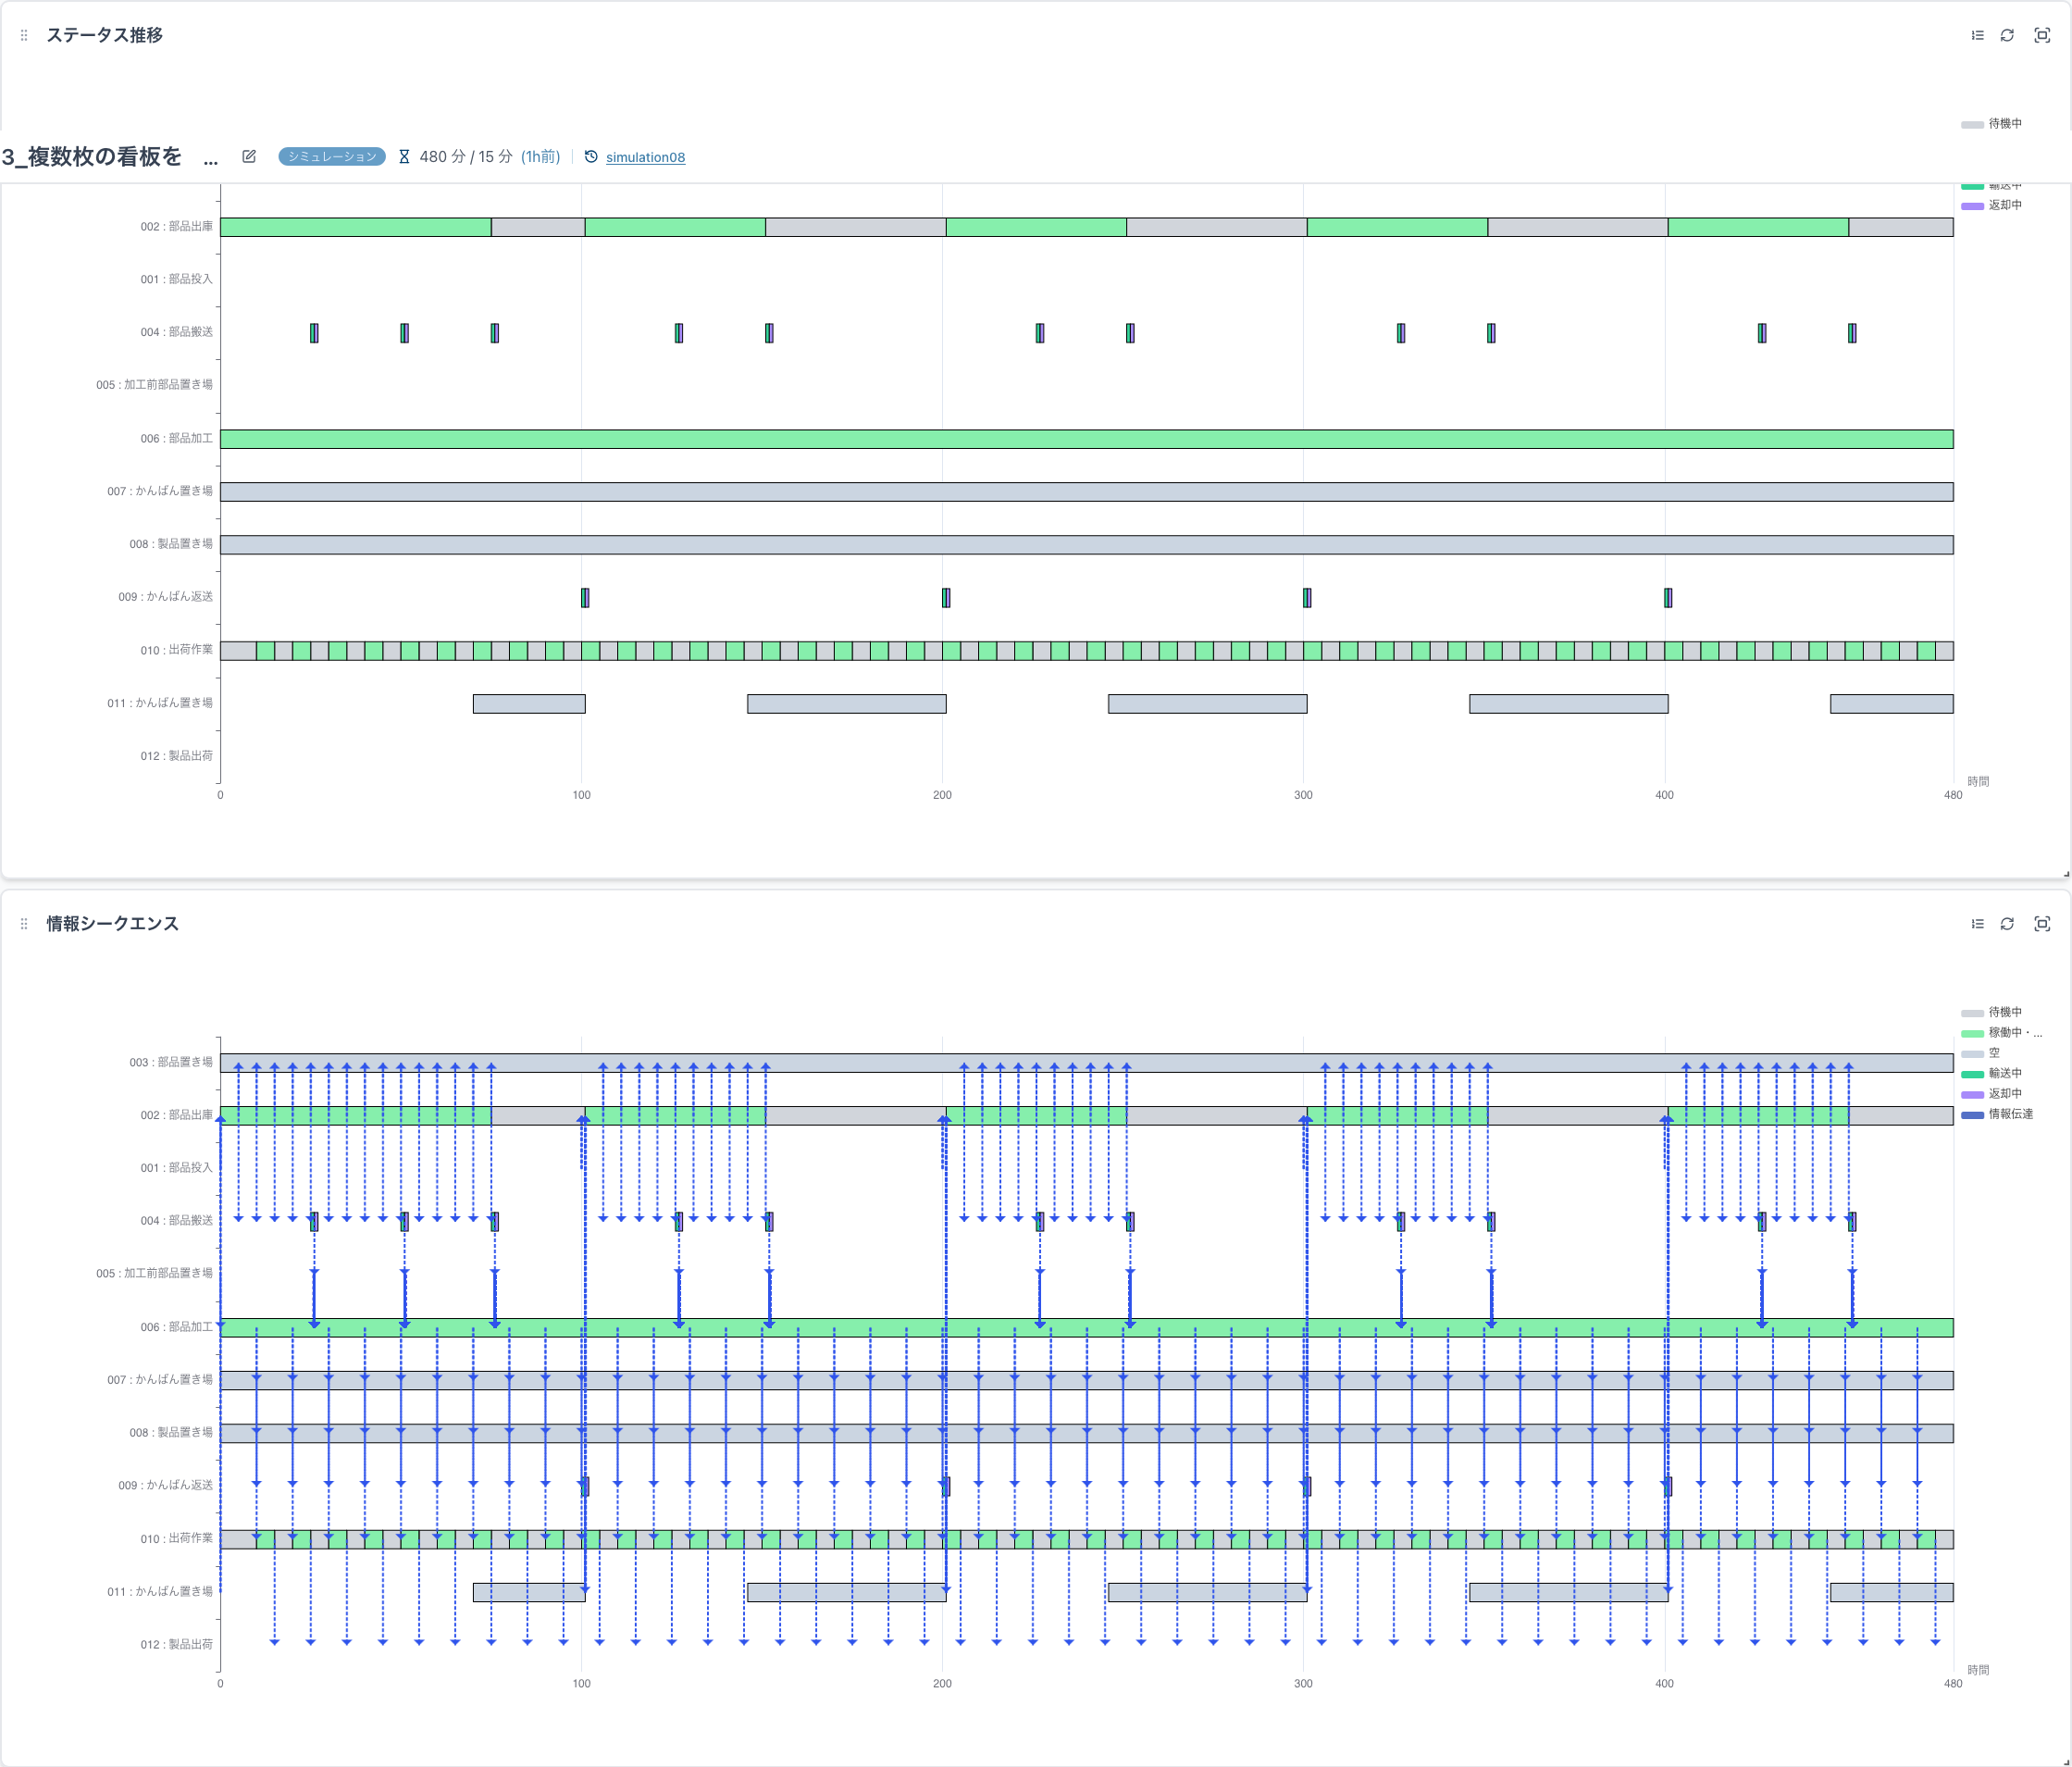Screen dimensions: 2072x1767
Task: Click refresh icon in ステータス推移 panel
Action: 2006,35
